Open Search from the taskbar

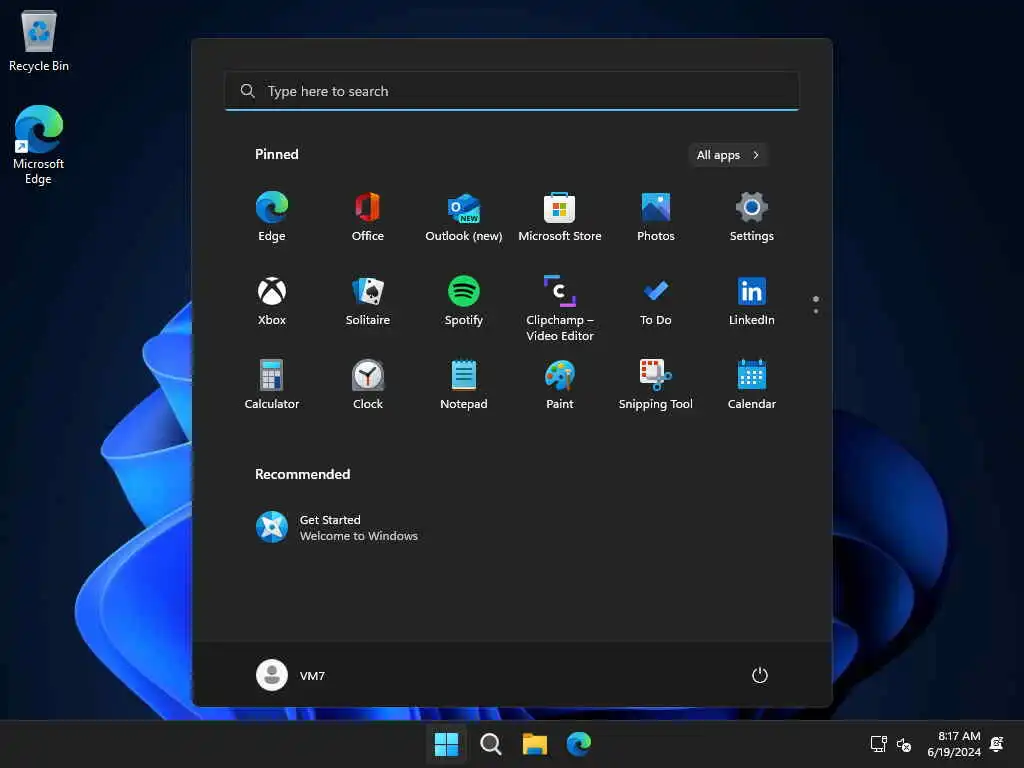pos(490,744)
